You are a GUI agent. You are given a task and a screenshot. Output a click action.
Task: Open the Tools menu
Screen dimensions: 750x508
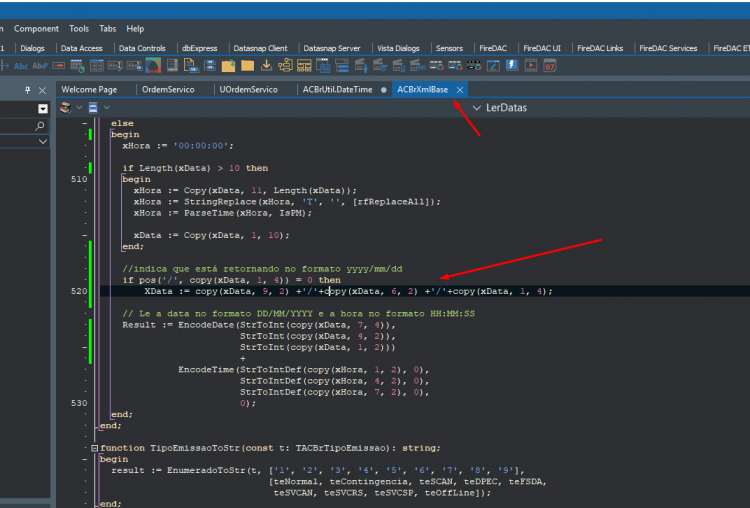click(x=79, y=29)
